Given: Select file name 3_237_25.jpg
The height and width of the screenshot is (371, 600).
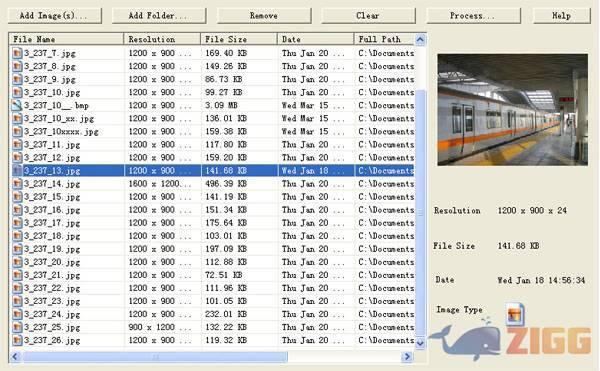Looking at the screenshot, I should [52, 327].
